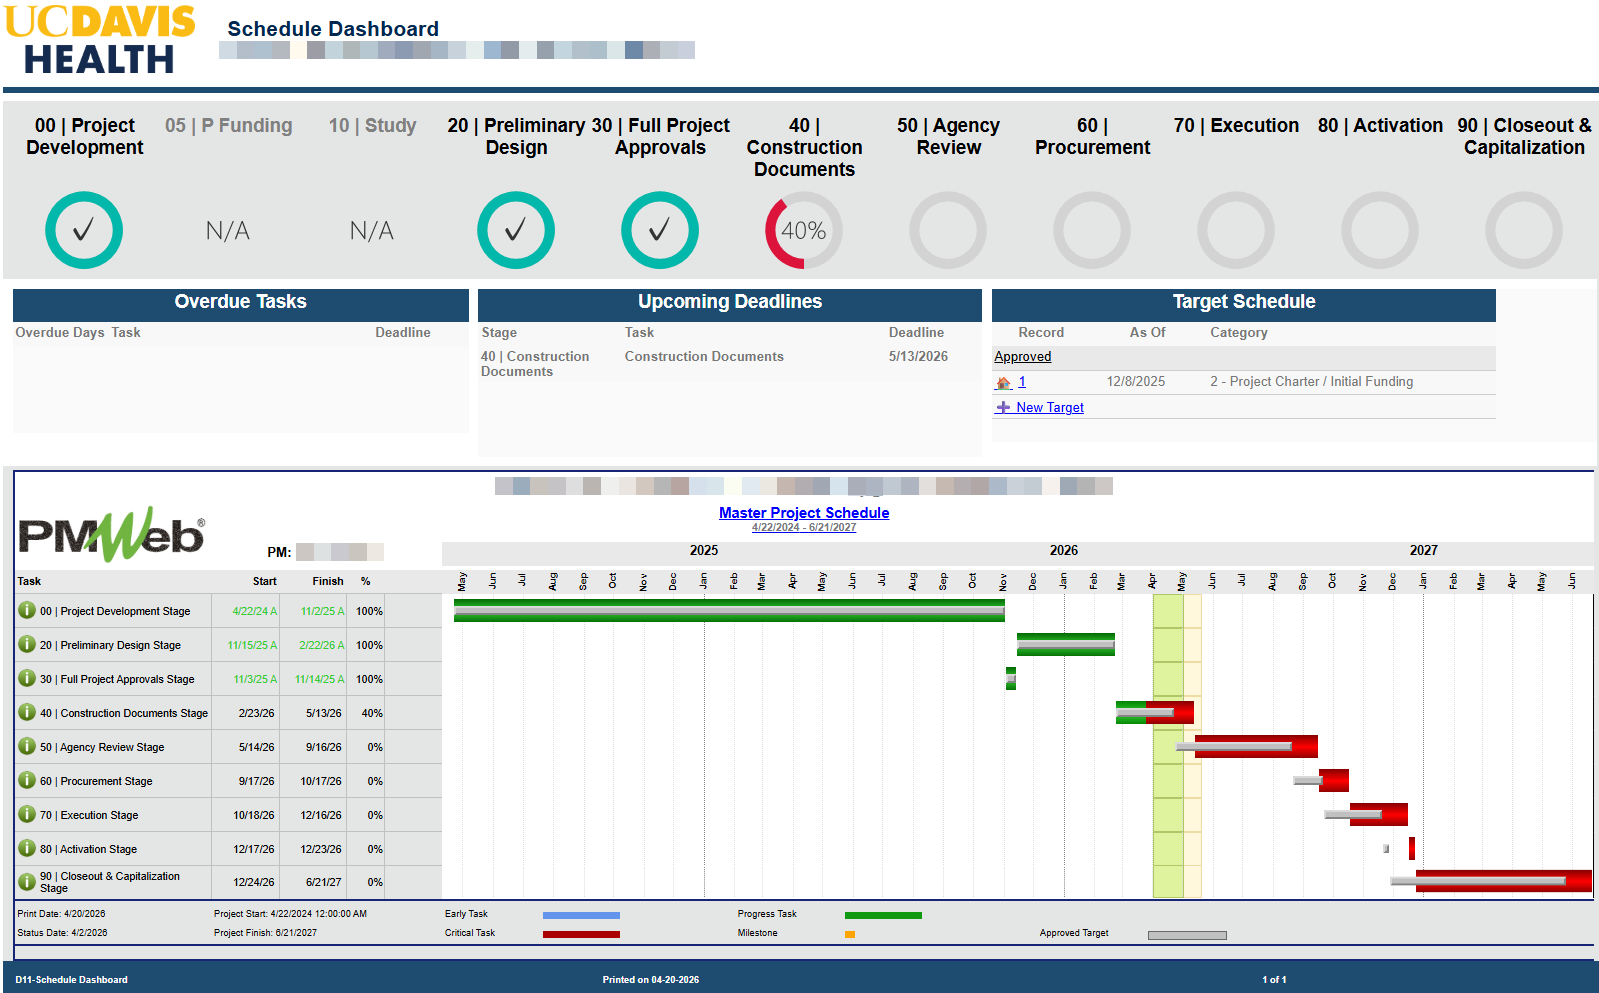Screen dimensions: 1599x993
Task: Click '2 - Project Charter / Initial Funding' category
Action: click(x=1312, y=382)
